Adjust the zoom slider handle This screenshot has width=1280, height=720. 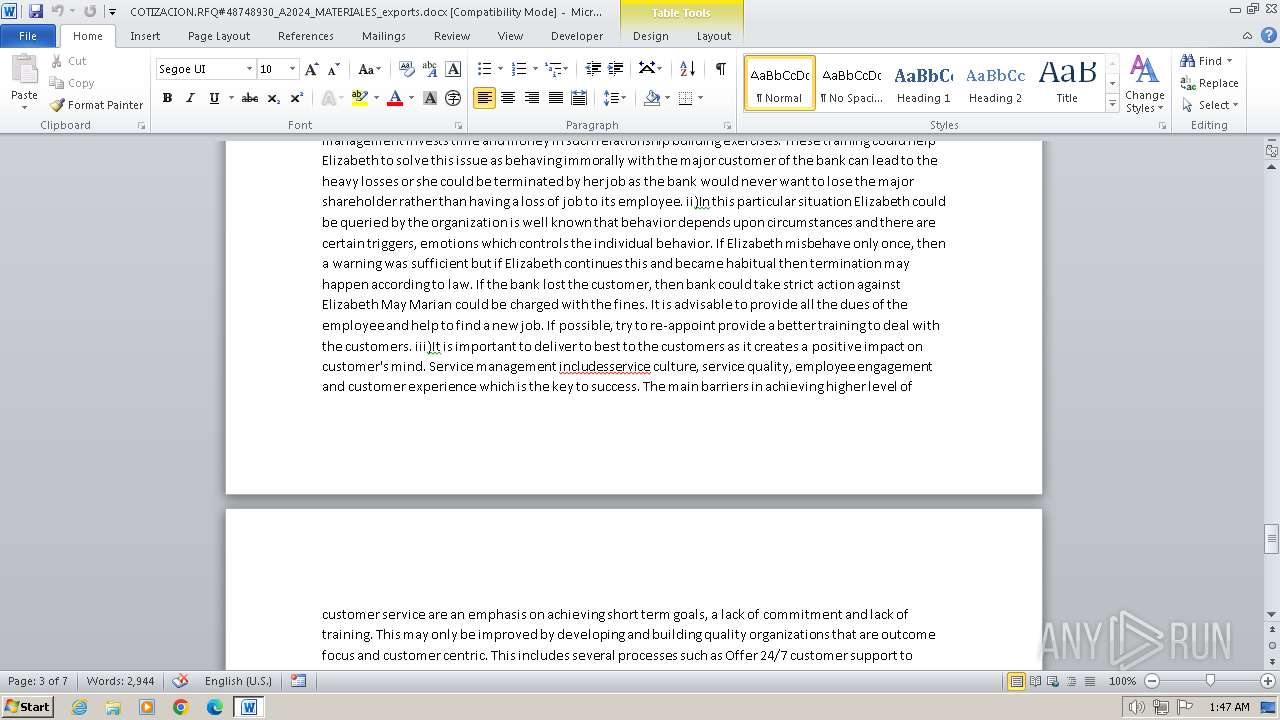click(1210, 681)
